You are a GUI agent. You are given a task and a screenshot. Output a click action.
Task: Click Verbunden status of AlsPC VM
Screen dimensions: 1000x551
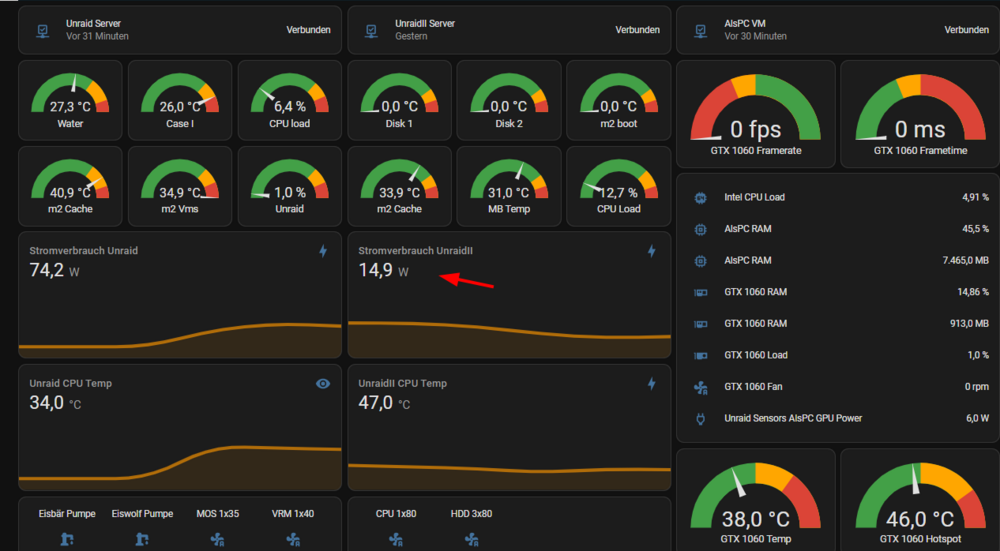click(967, 30)
